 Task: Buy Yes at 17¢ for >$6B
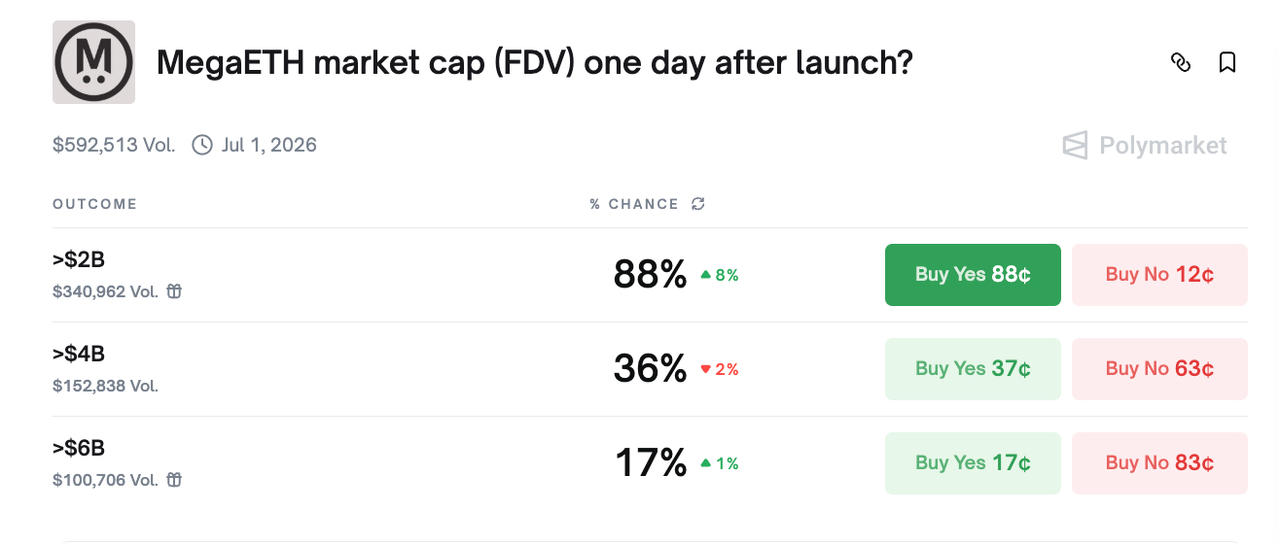coord(972,463)
